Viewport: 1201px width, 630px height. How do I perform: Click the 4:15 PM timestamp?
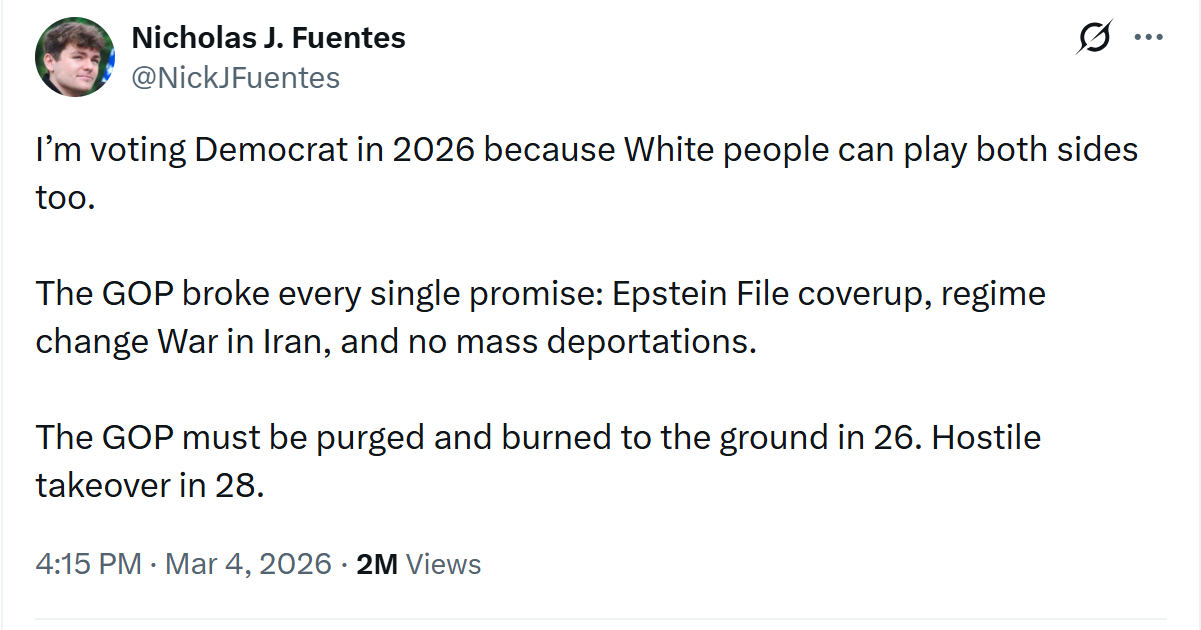click(88, 564)
